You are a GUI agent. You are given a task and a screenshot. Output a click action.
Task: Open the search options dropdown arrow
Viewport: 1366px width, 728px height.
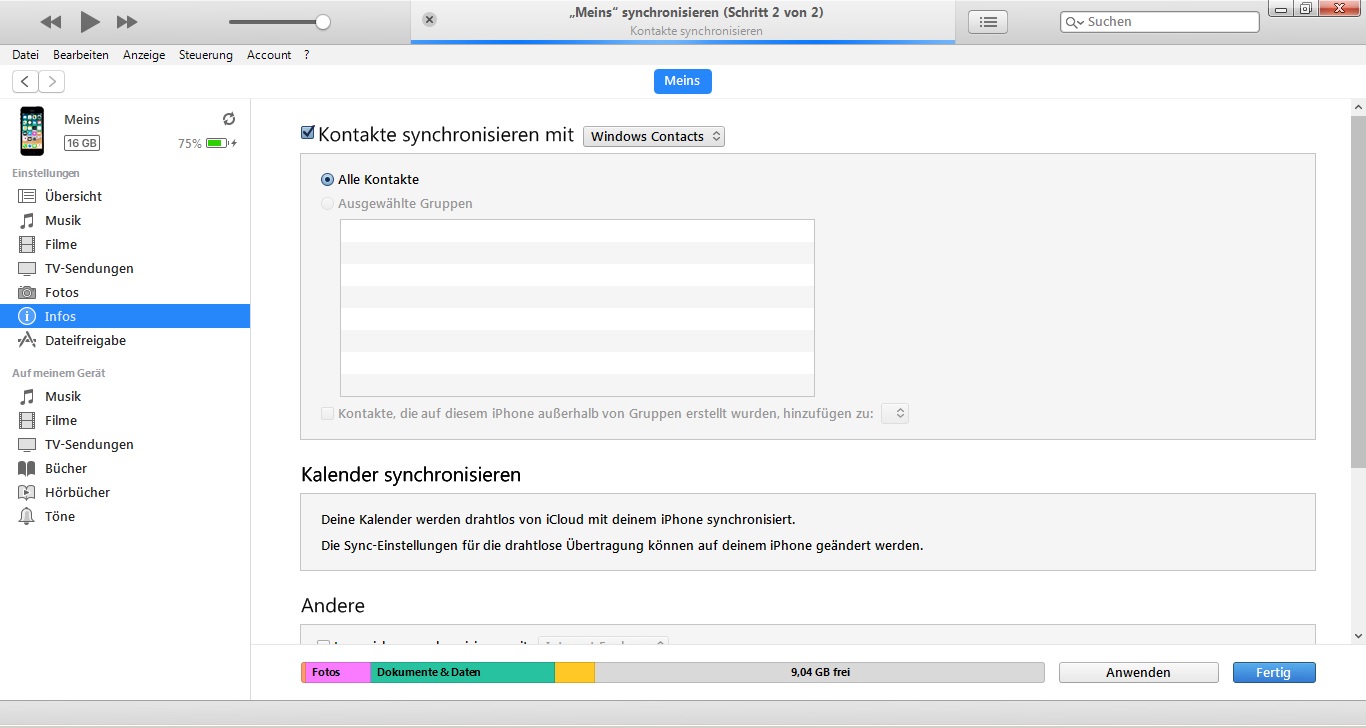pyautogui.click(x=1075, y=22)
